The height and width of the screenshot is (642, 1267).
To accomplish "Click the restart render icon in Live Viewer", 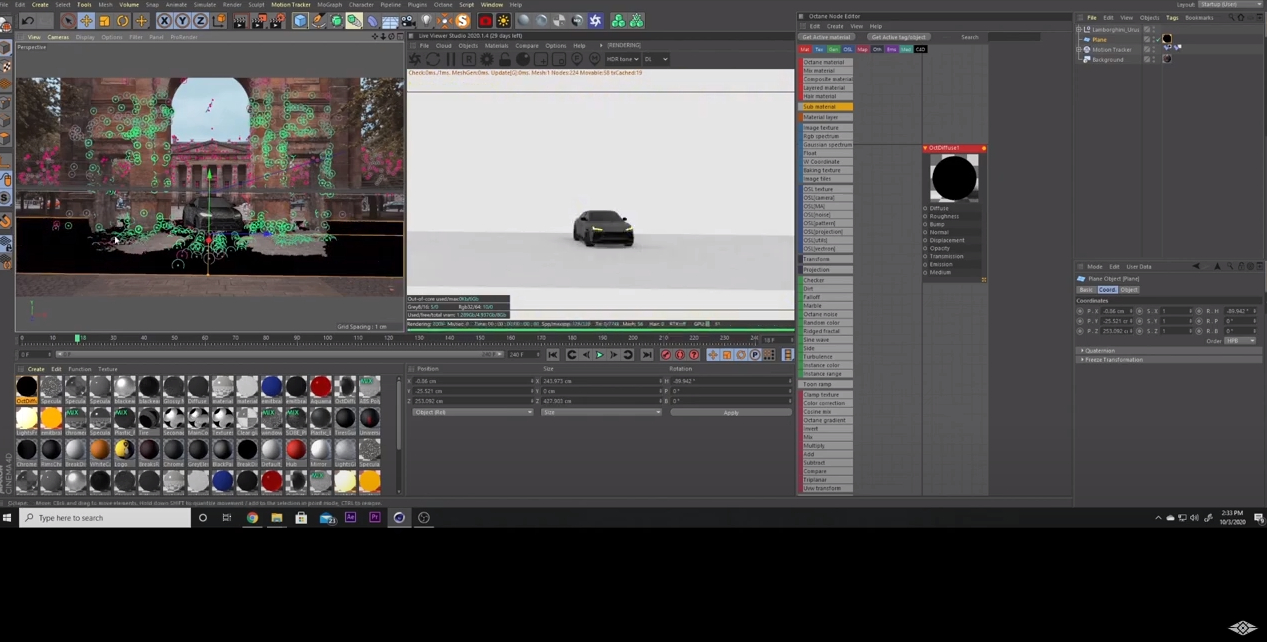I will click(433, 59).
